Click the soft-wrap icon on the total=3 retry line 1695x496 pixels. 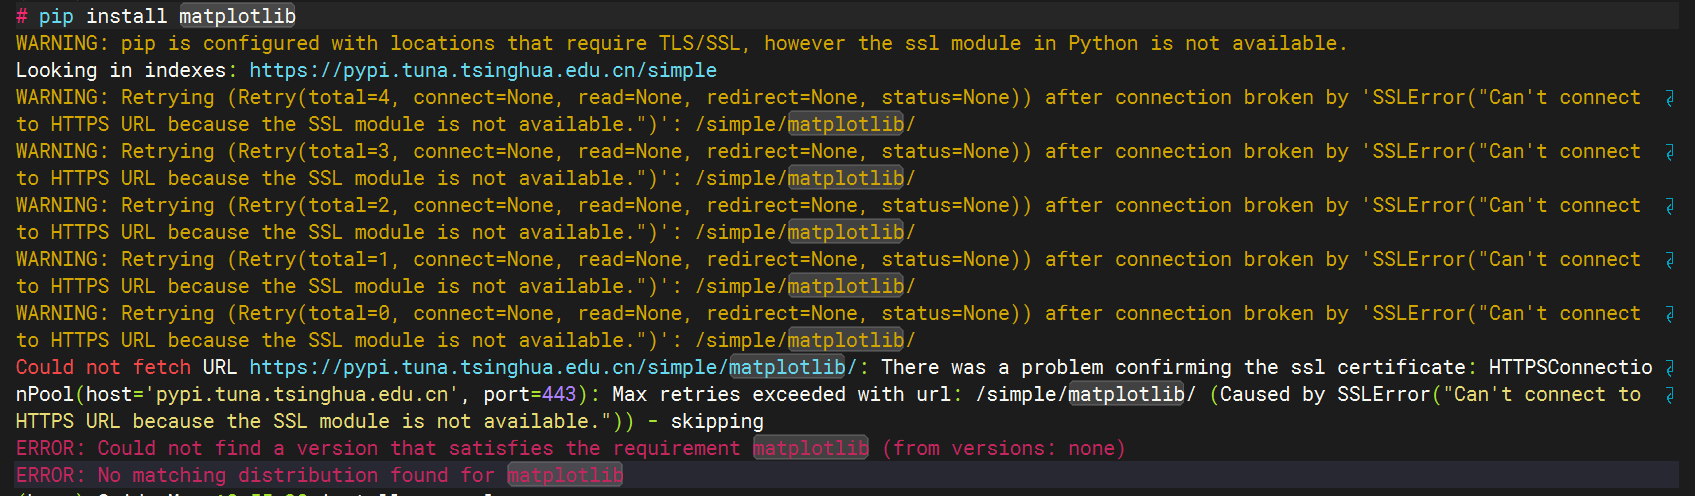click(x=1669, y=152)
